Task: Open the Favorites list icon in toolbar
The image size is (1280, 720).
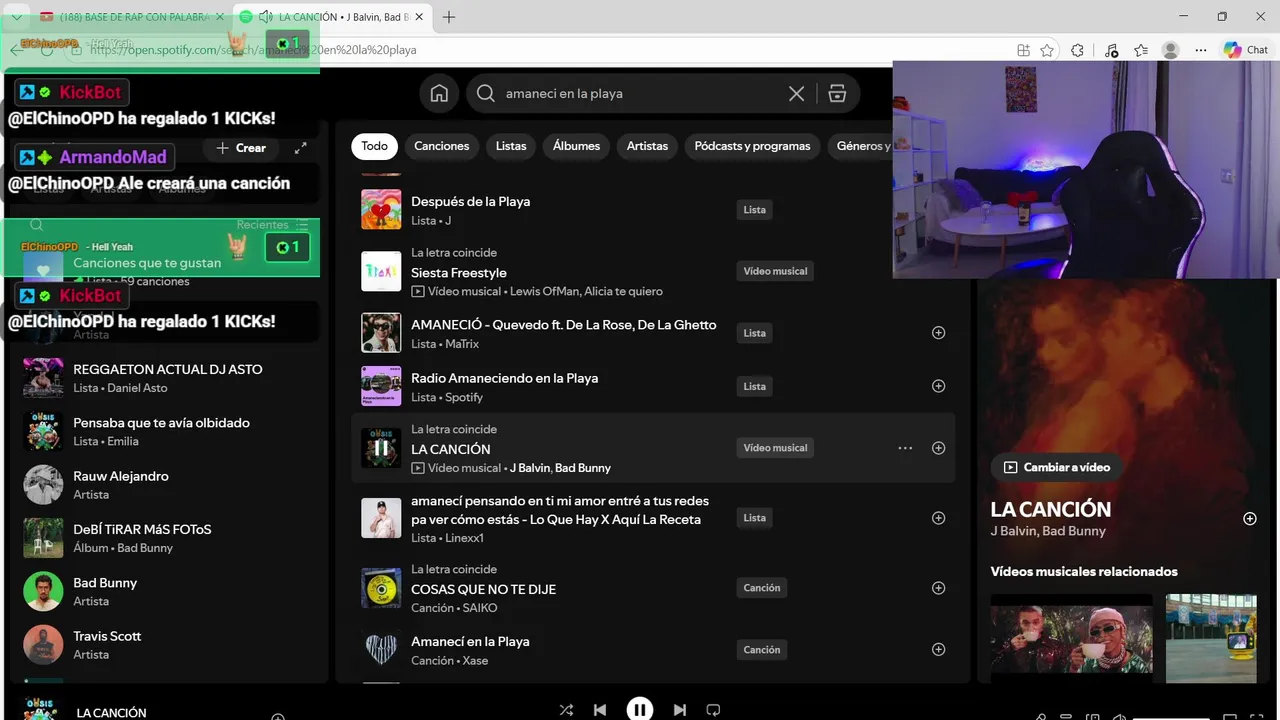Action: point(1141,50)
